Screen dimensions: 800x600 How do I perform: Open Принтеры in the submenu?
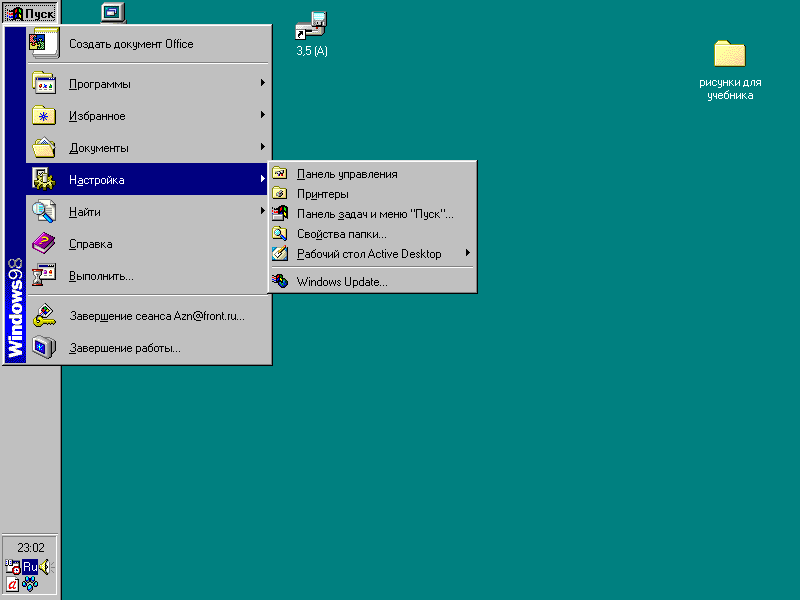coord(372,194)
